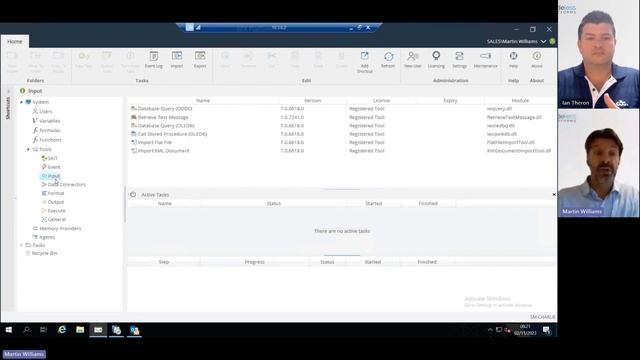Refresh the view using the Refresh icon
This screenshot has width=640, height=360.
click(388, 60)
